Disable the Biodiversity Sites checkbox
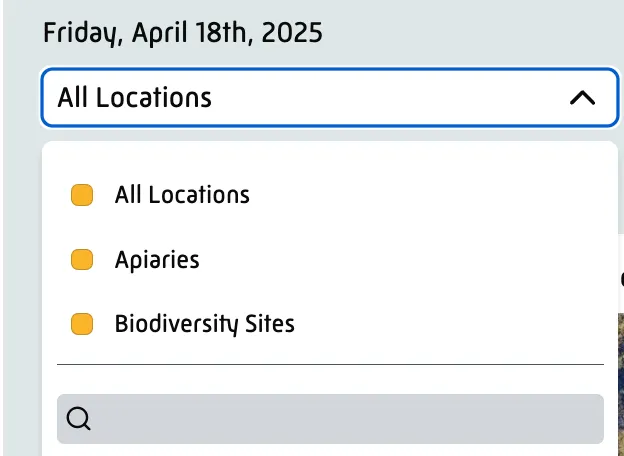 click(x=82, y=324)
